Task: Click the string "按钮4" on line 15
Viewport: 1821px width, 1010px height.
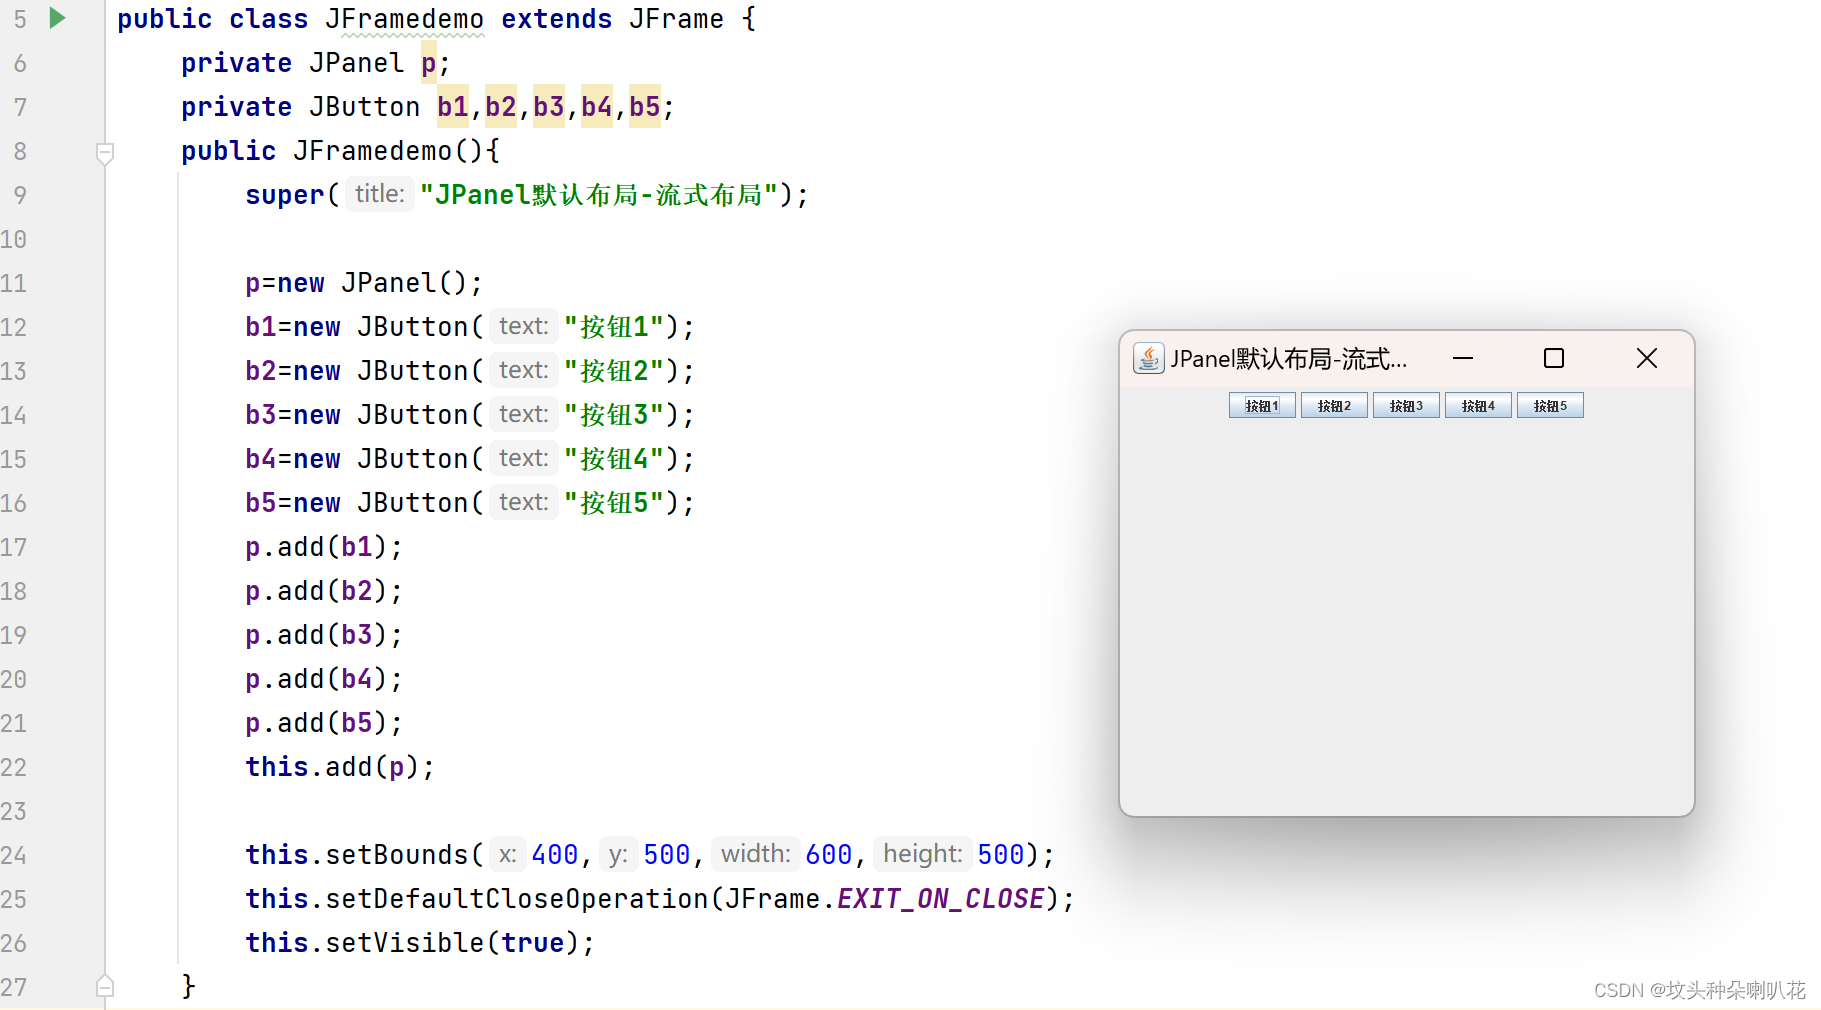Action: [614, 459]
